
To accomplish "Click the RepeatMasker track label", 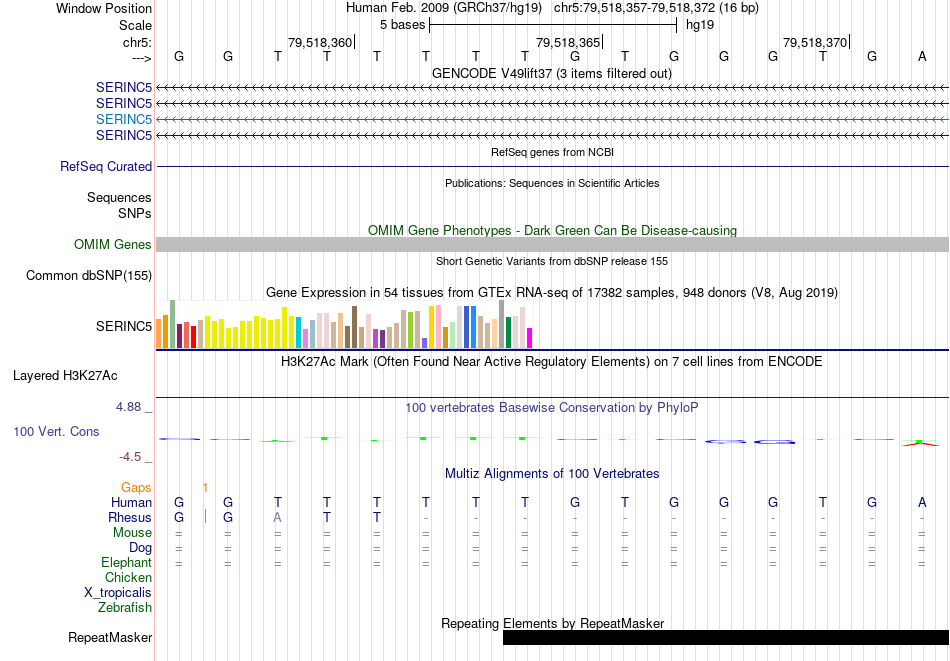I will tap(110, 637).
